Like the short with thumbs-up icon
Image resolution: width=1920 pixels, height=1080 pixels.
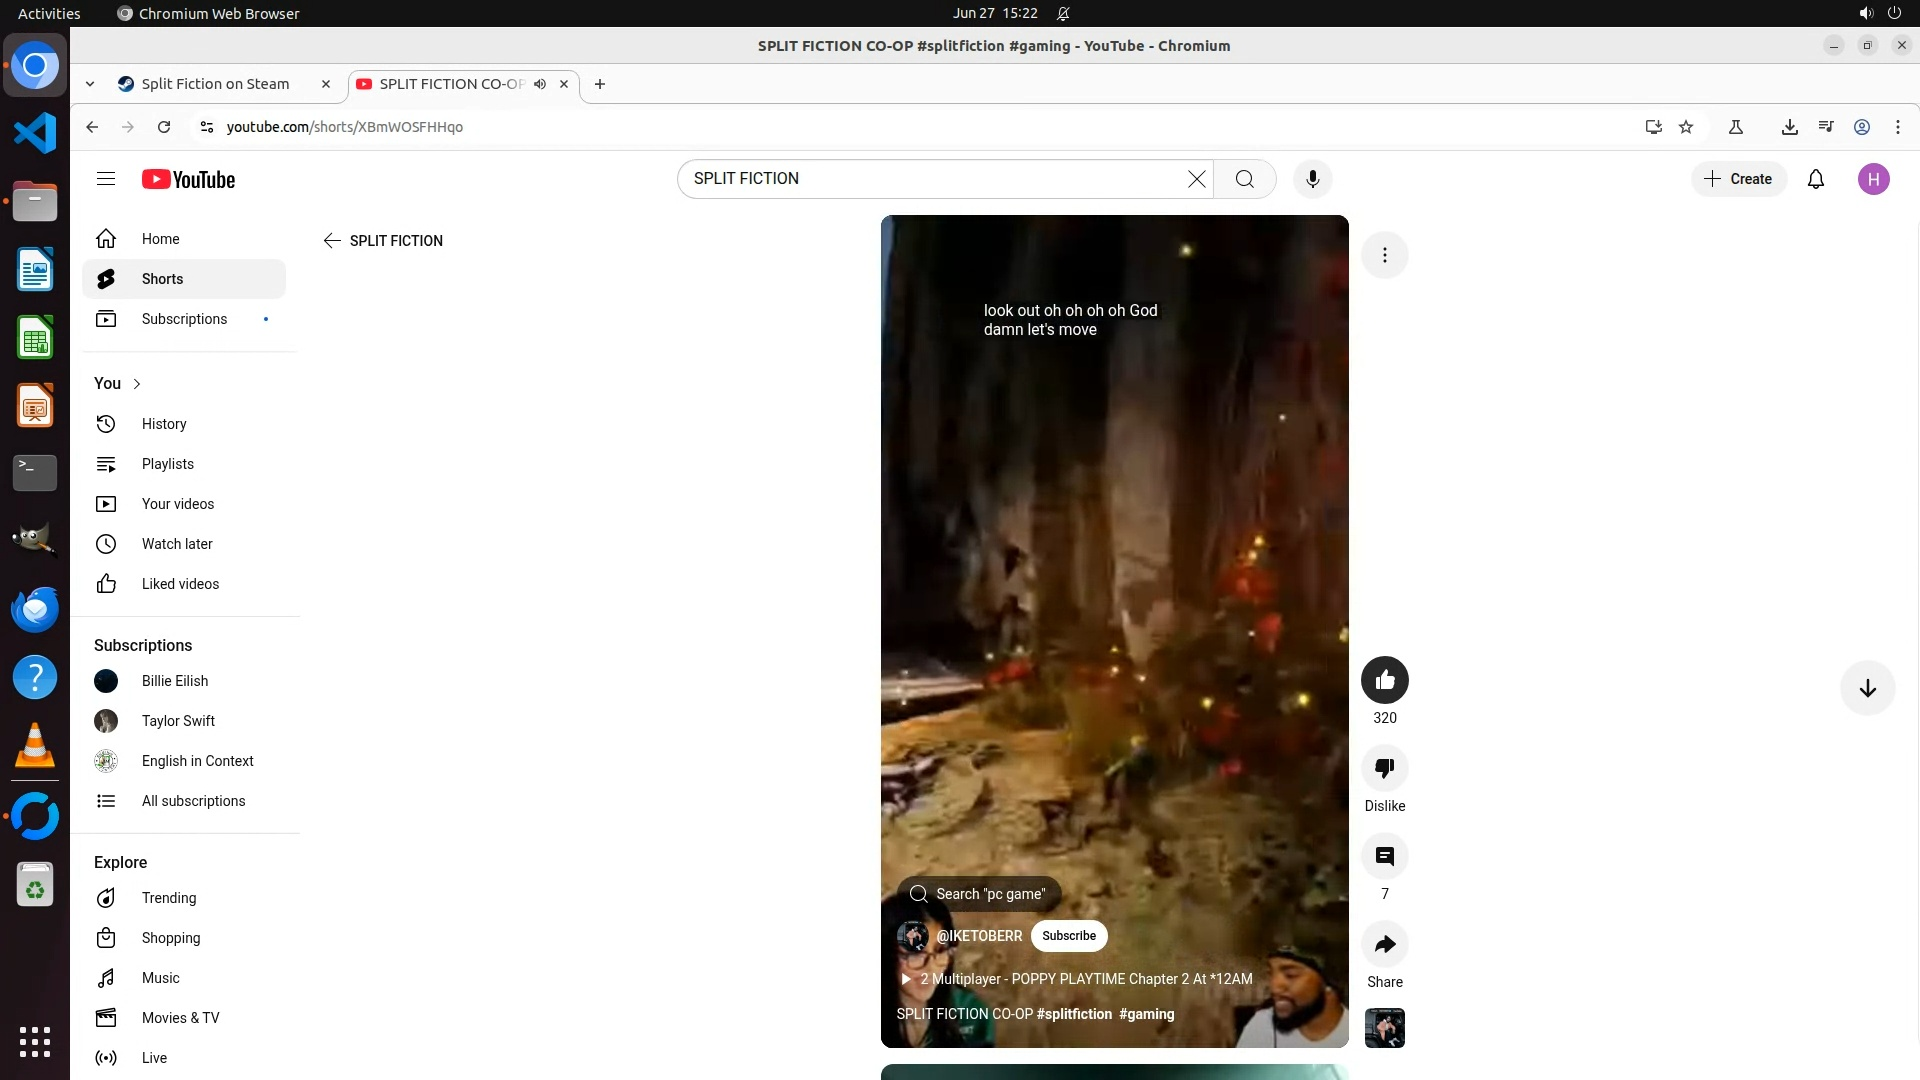1384,680
